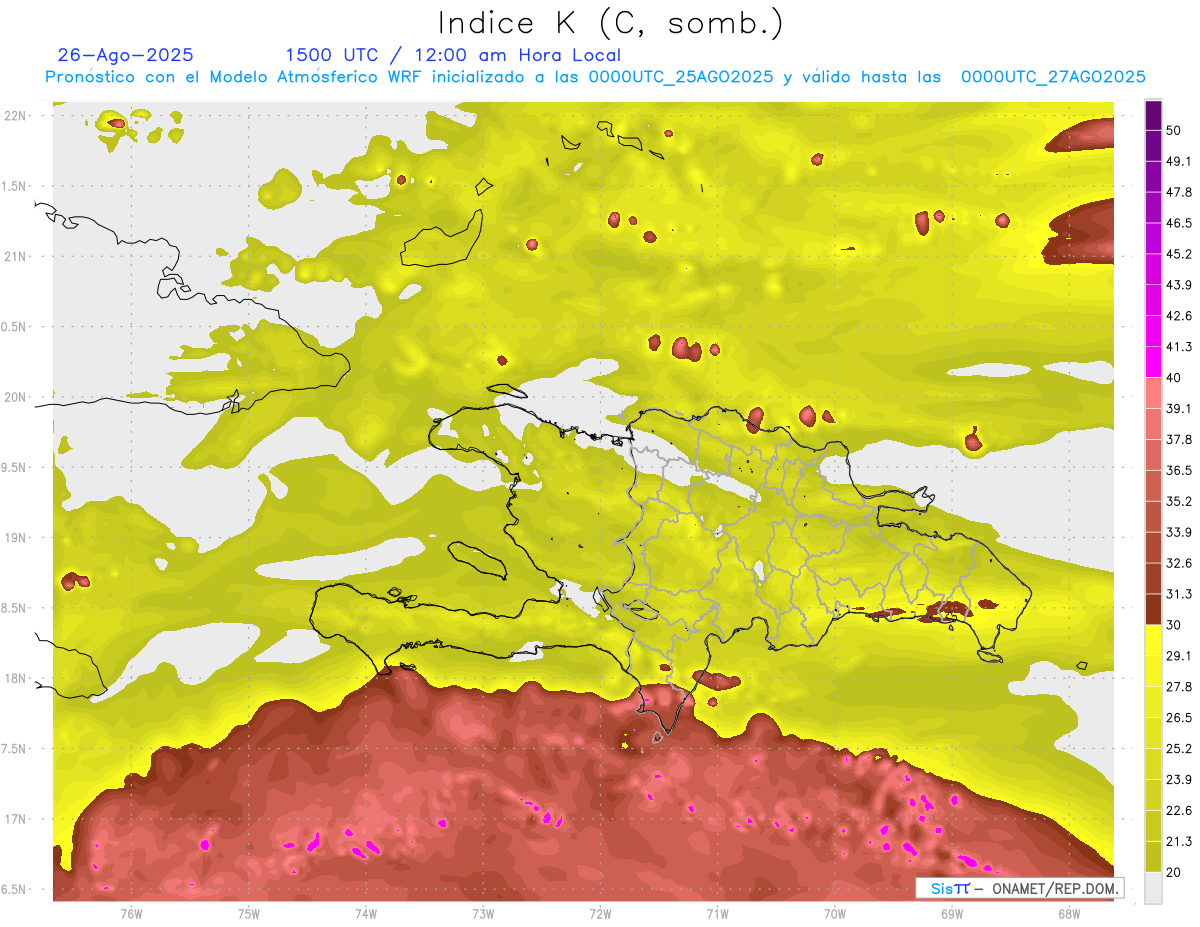The height and width of the screenshot is (927, 1200).
Task: Click the color scale value '49.1'
Action: 1179,161
